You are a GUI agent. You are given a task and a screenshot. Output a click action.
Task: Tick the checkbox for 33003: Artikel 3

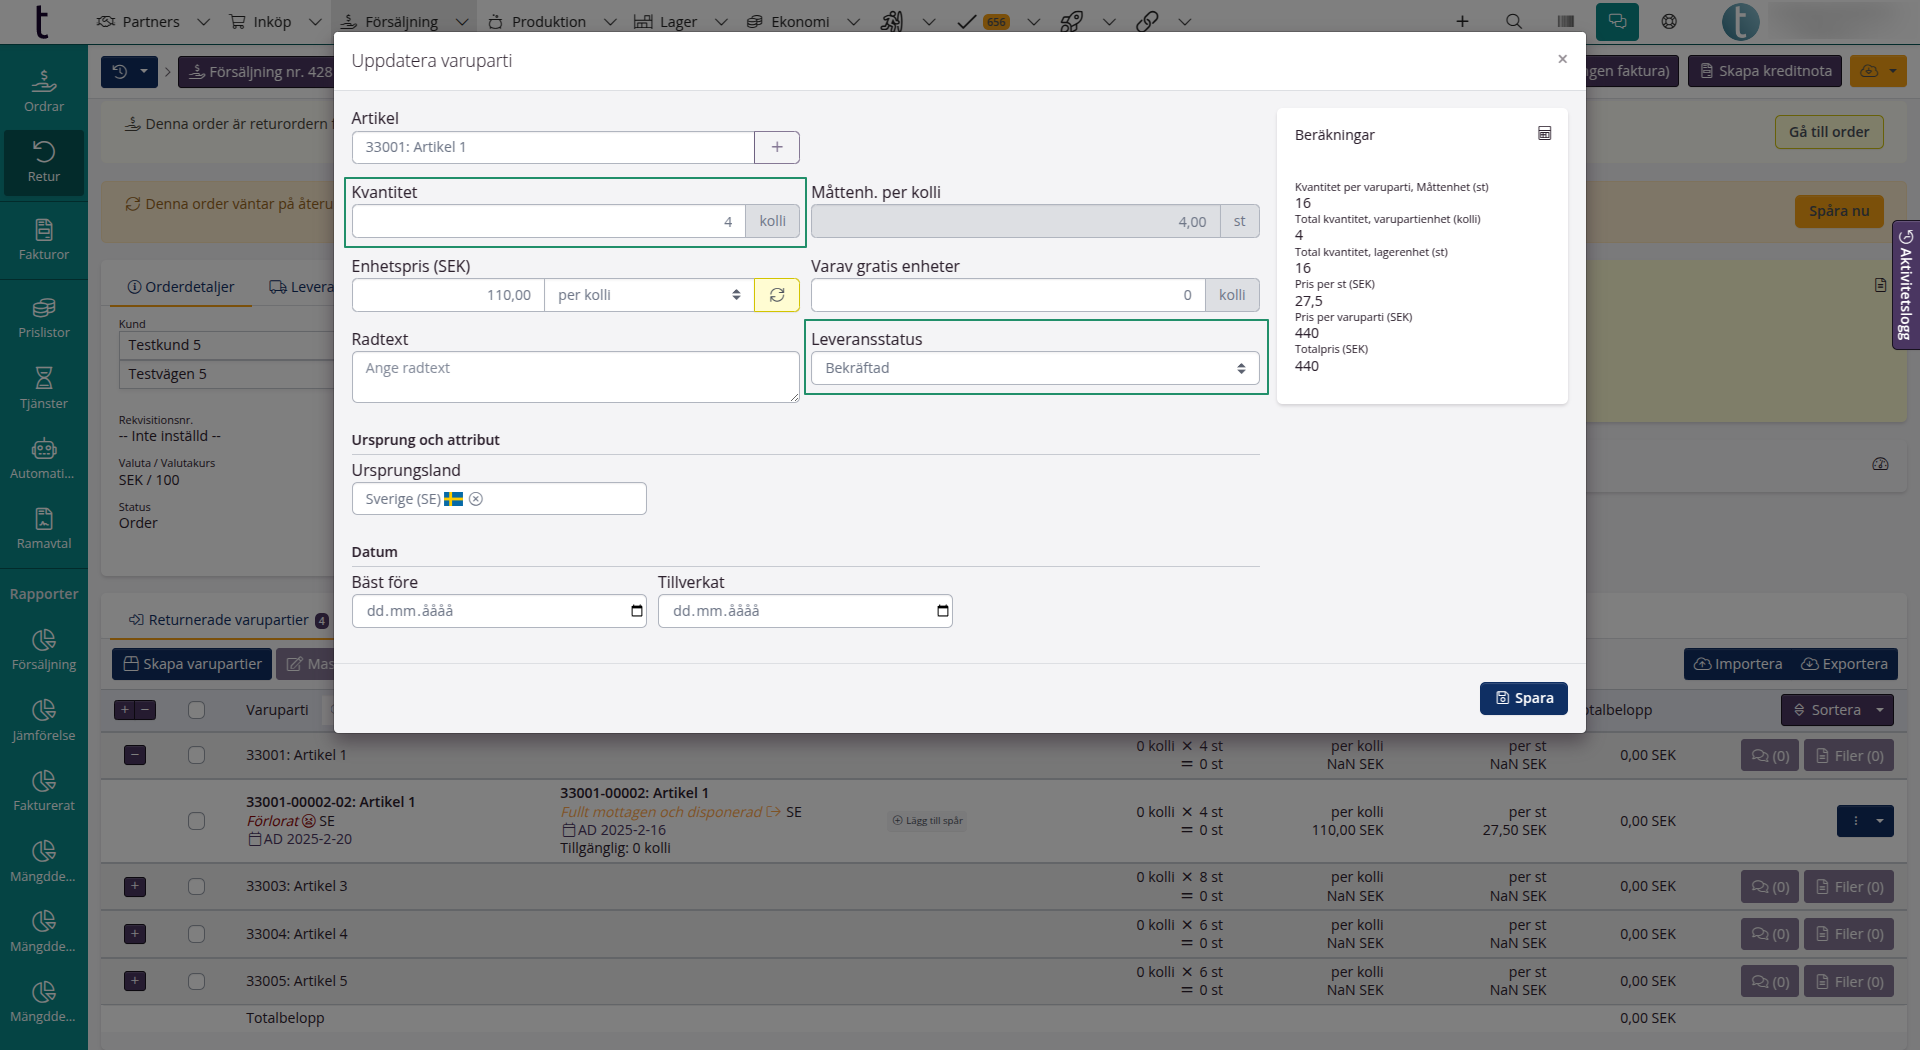[x=196, y=887]
